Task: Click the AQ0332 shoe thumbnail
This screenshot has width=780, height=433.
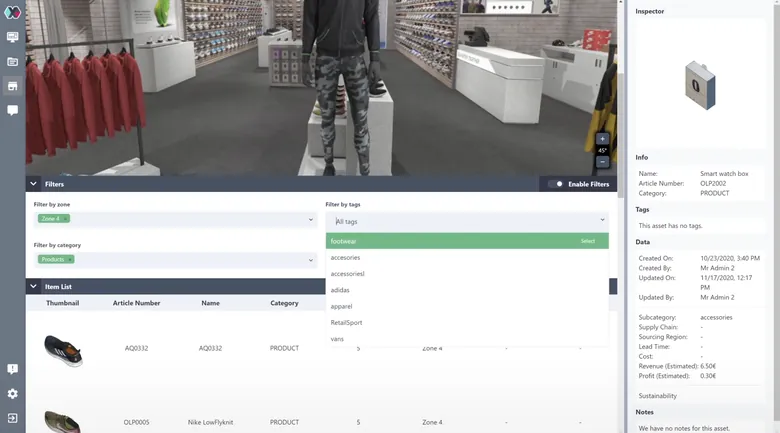Action: pos(63,350)
